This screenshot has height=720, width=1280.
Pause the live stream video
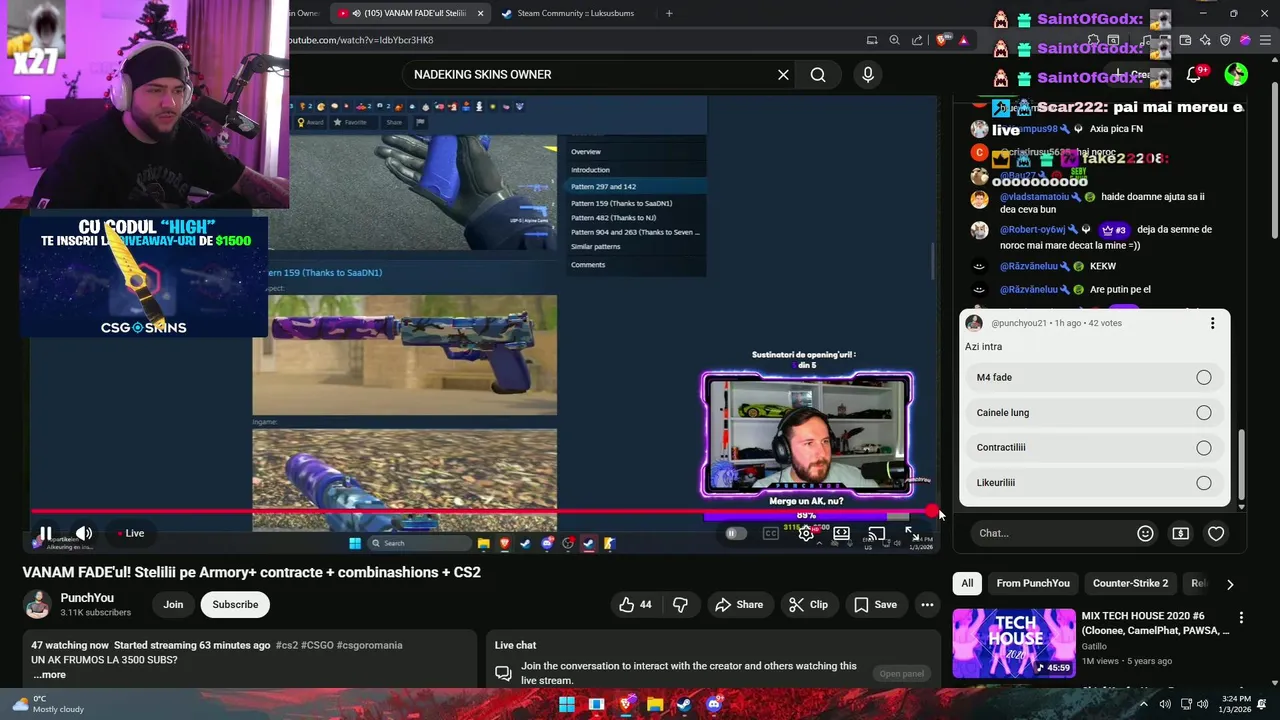coord(45,533)
